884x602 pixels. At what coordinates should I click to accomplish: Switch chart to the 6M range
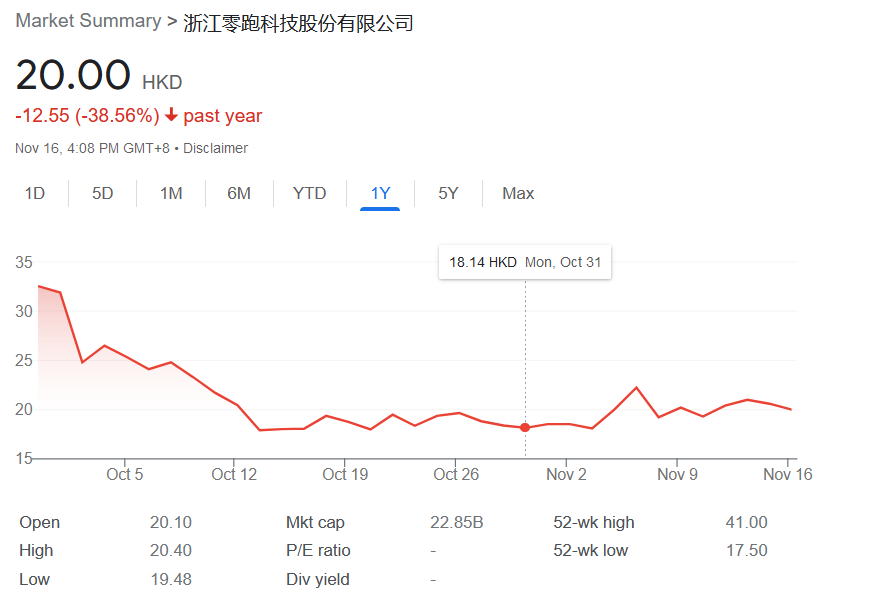pos(239,193)
